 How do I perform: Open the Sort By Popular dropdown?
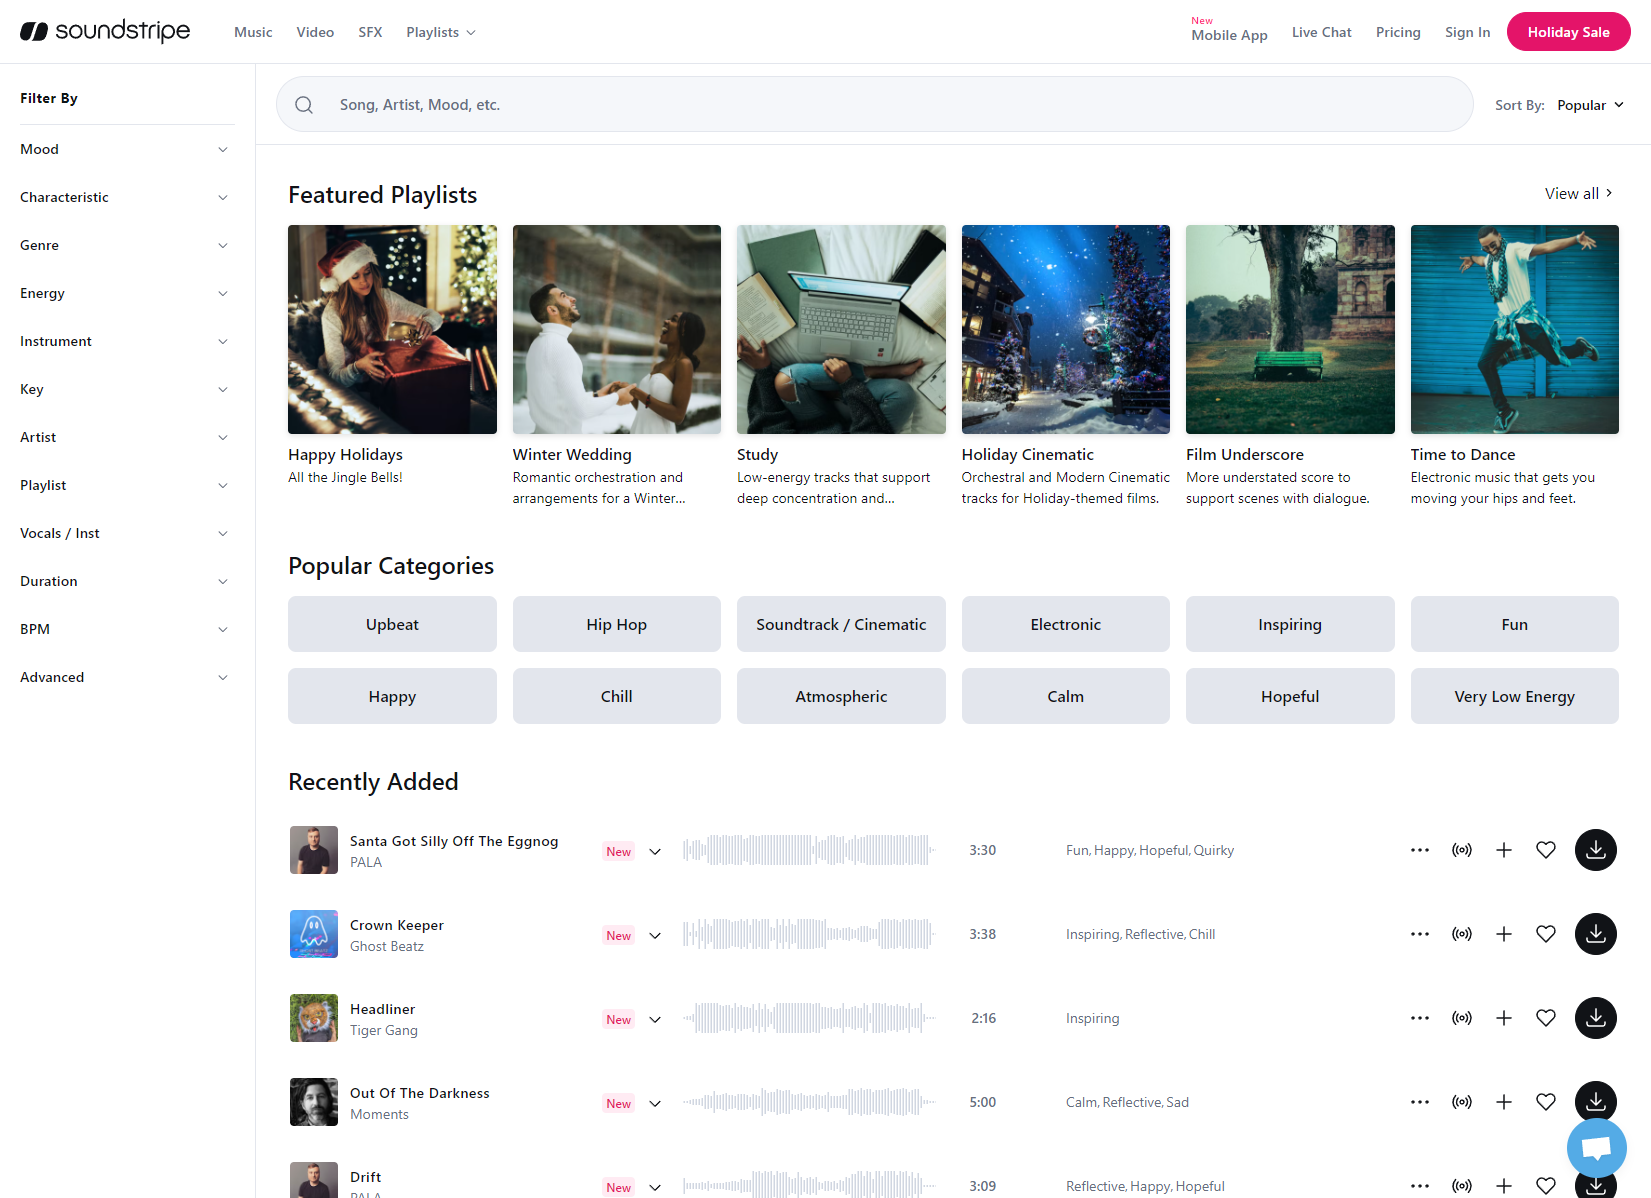1589,105
